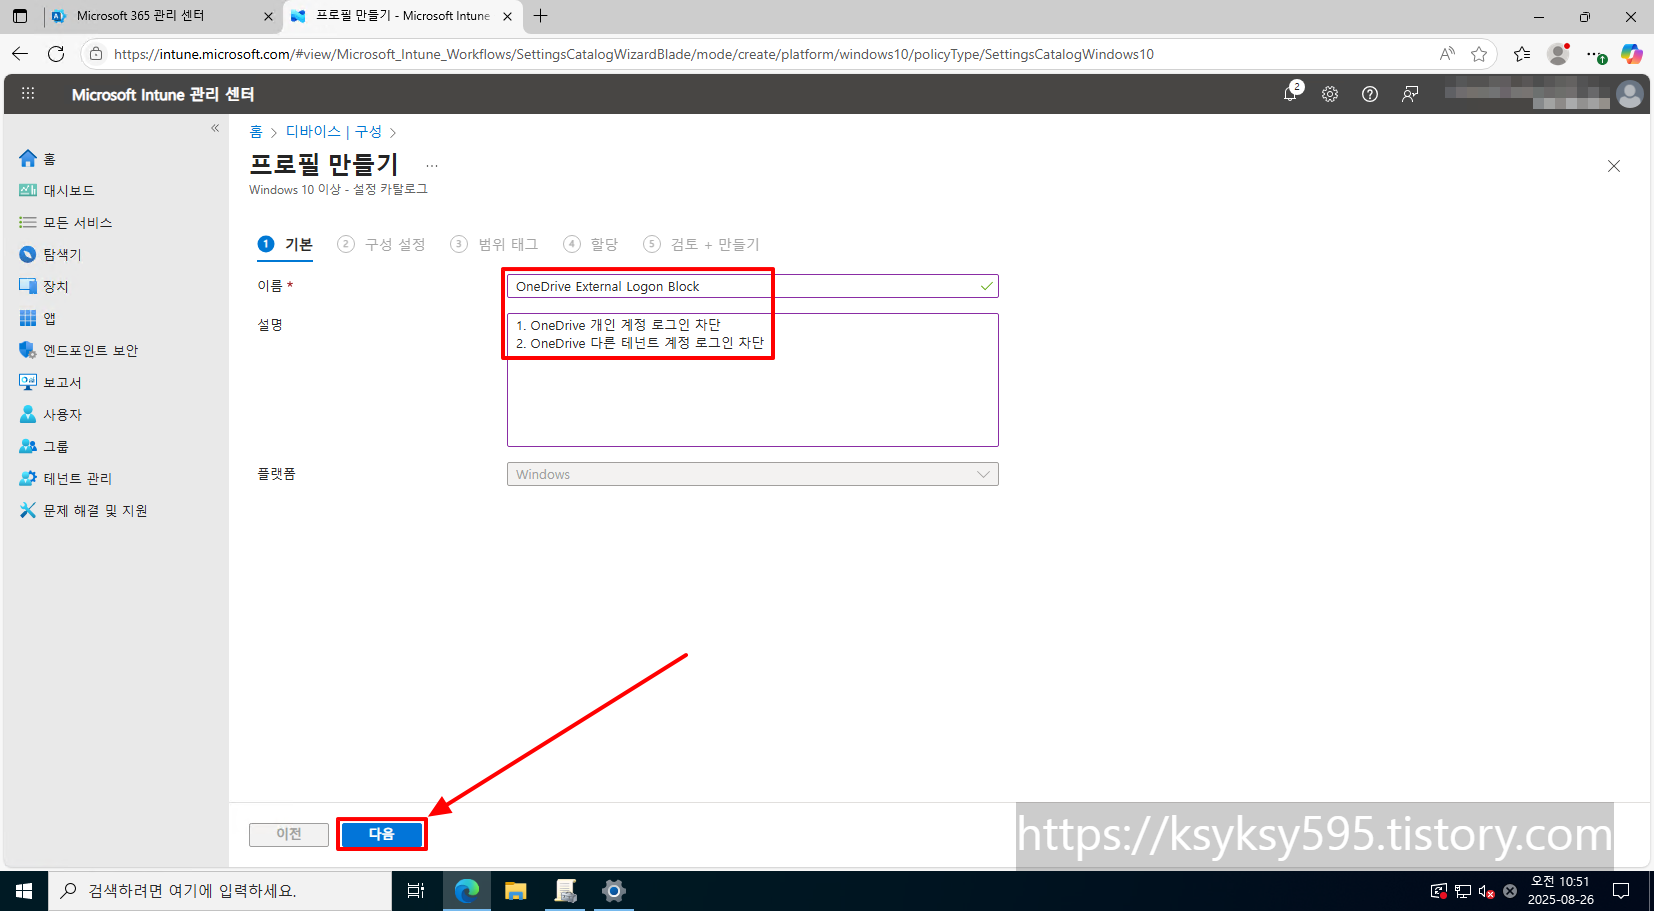Screen dimensions: 1654x911
Task: Toggle read aloud icon in address bar
Action: 1447,54
